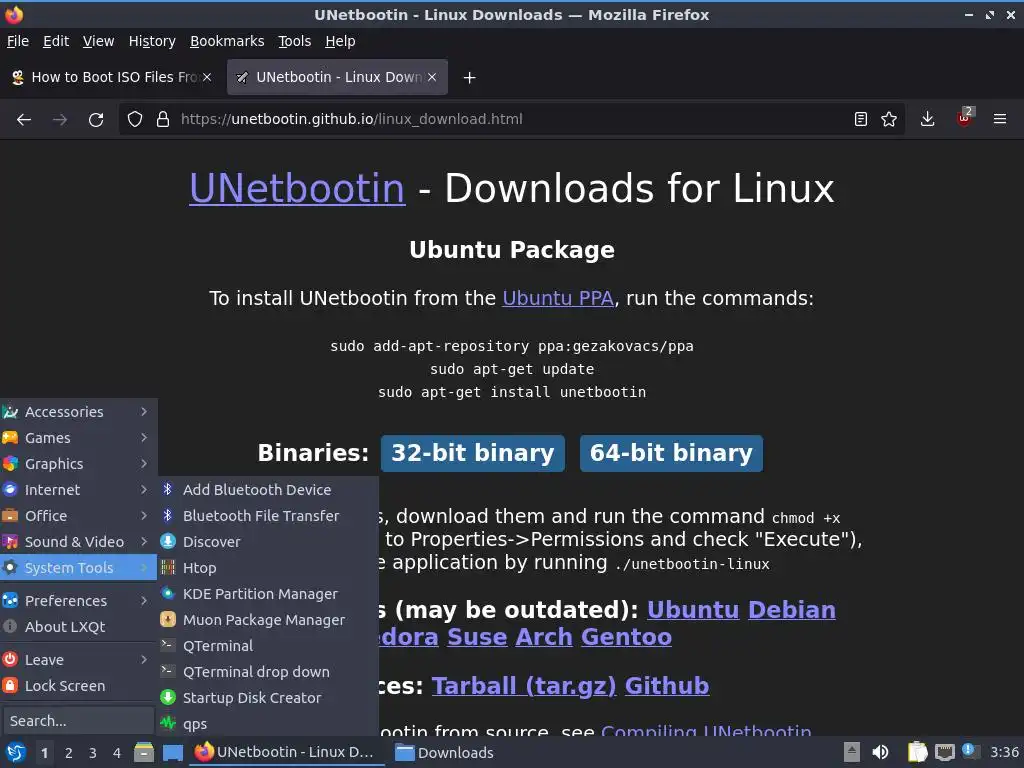Open volume control in system tray
This screenshot has height=768, width=1024.
pyautogui.click(x=880, y=752)
